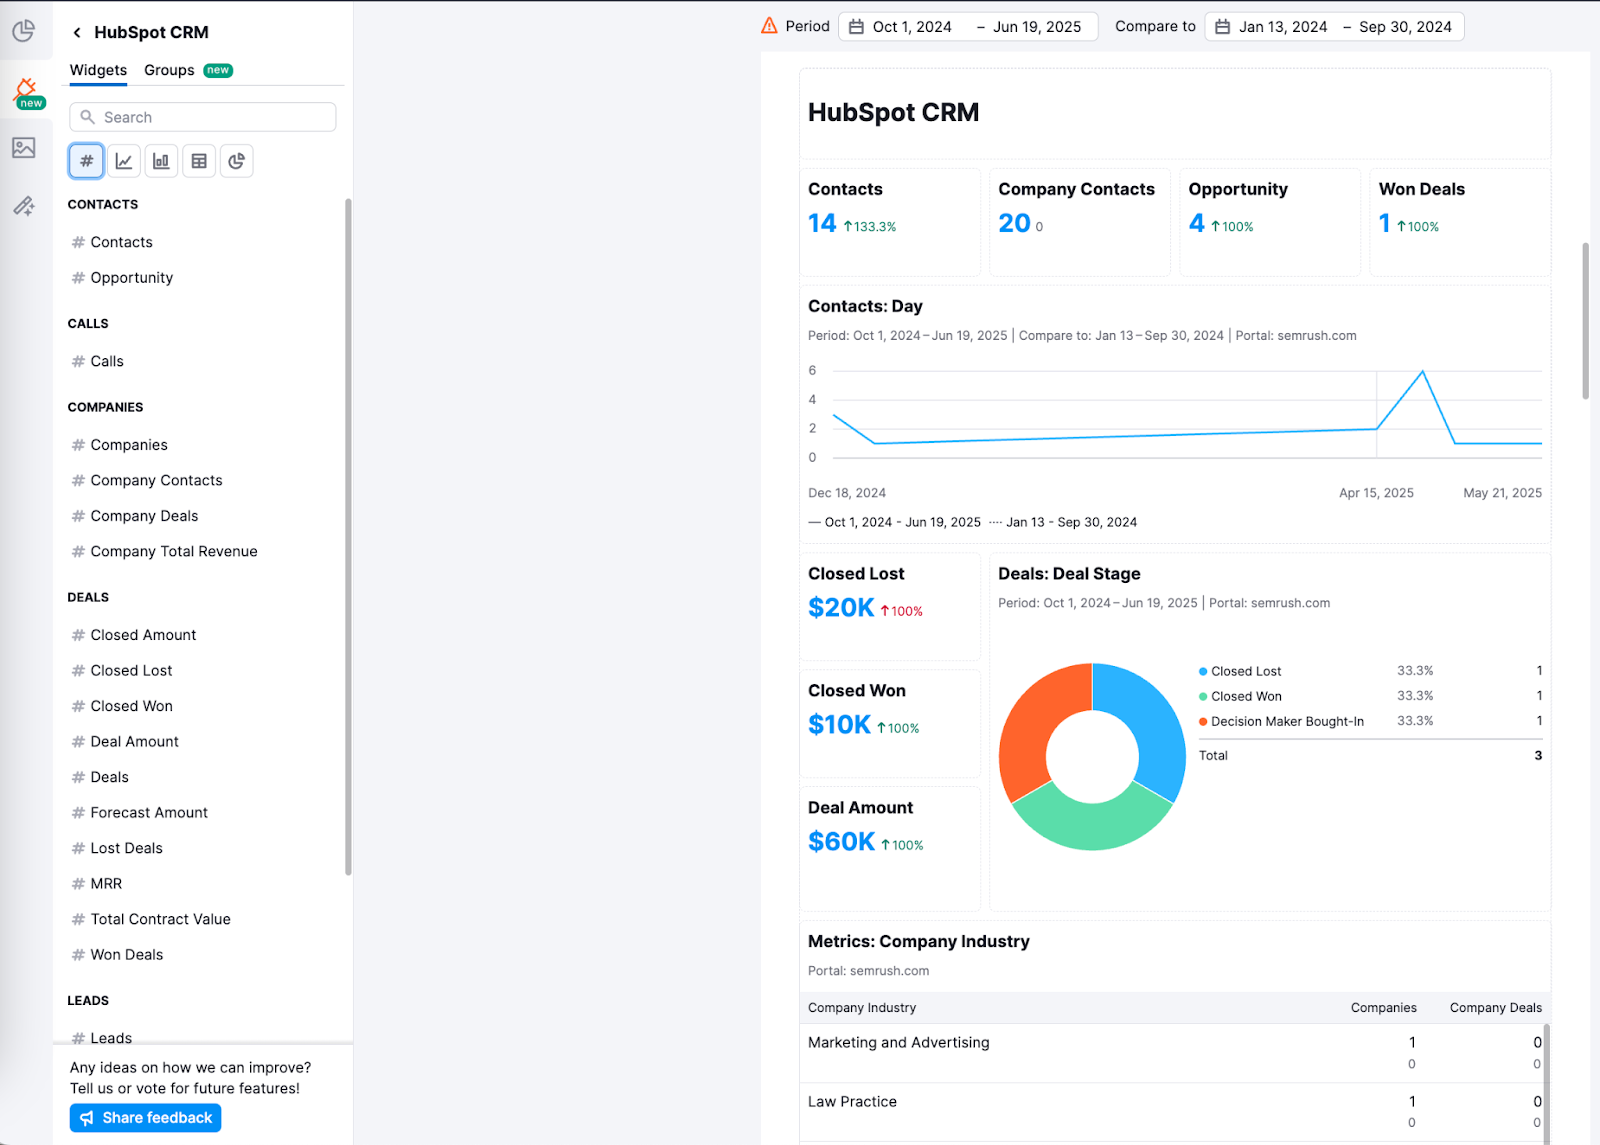Select the MRR widget under DEALS
The image size is (1600, 1145).
(104, 883)
